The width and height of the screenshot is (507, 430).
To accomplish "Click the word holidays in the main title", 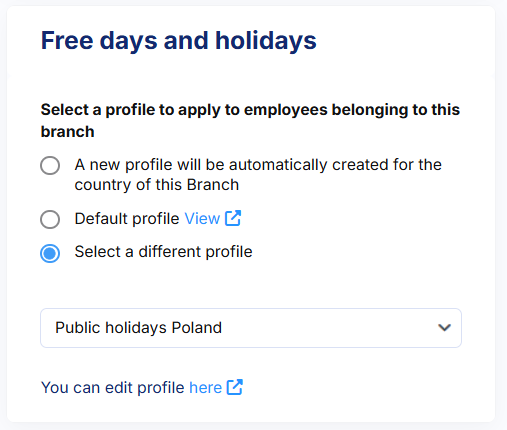I will pos(266,41).
